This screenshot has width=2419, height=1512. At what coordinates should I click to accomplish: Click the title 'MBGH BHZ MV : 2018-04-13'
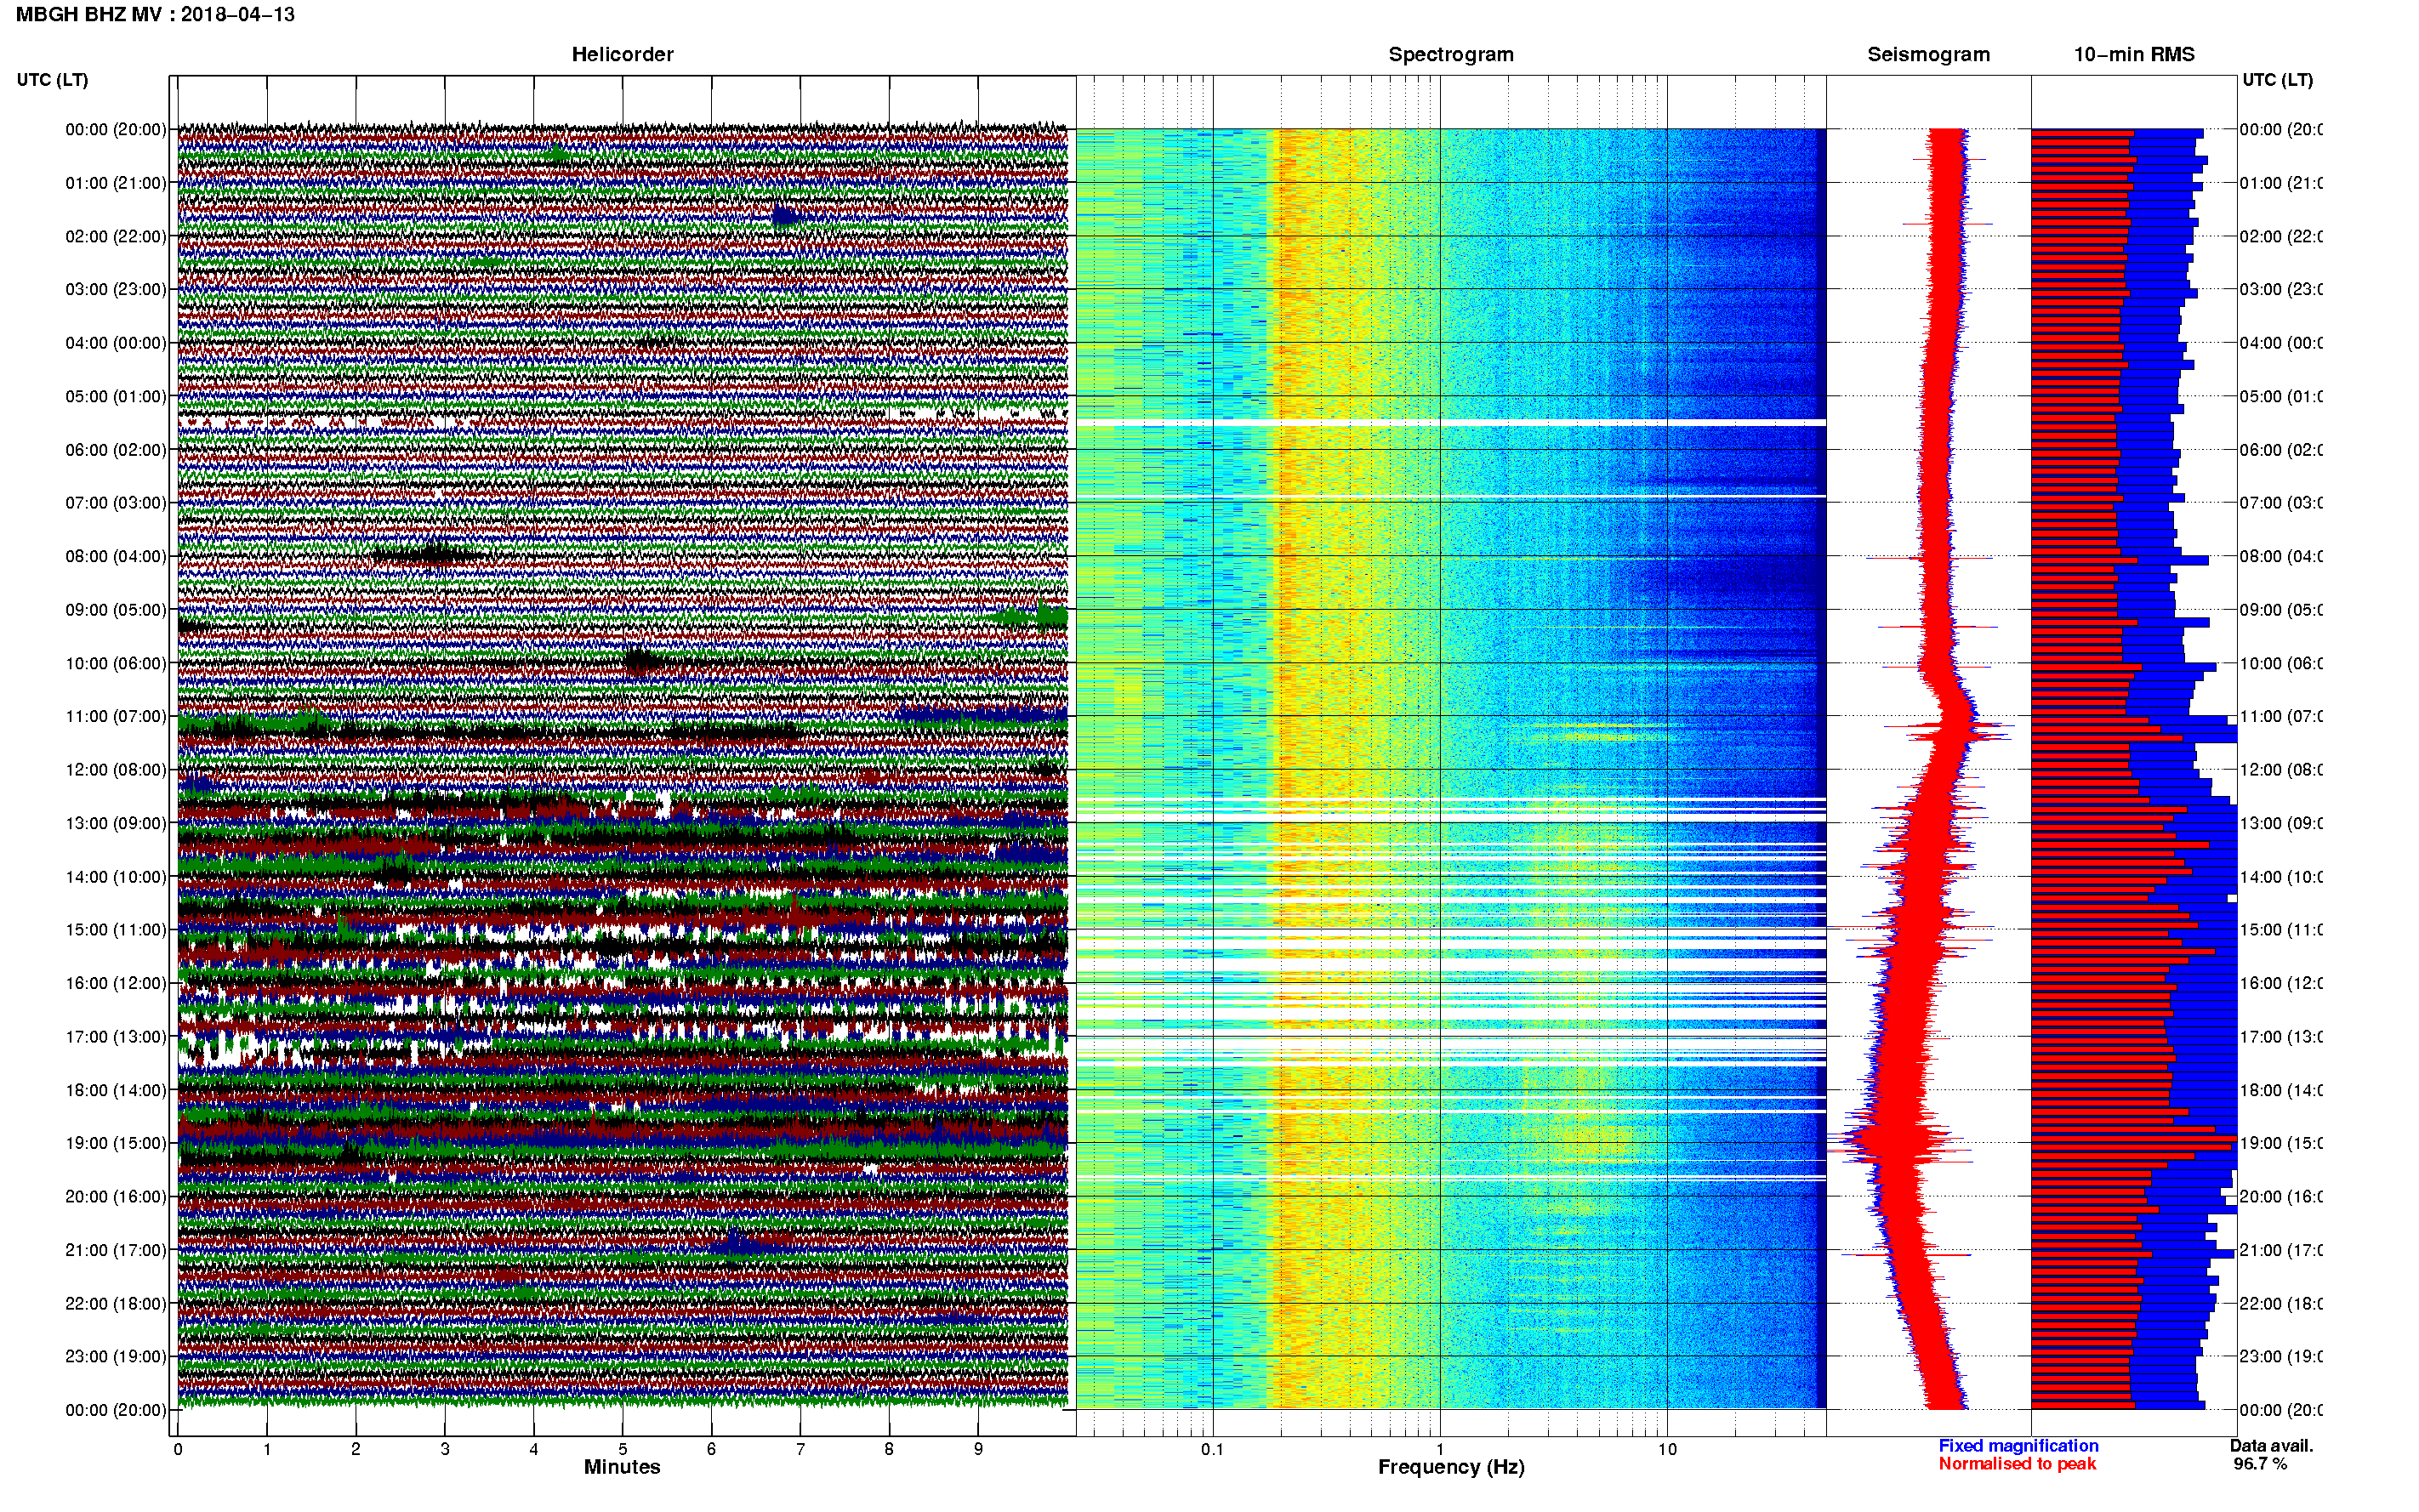click(x=155, y=14)
